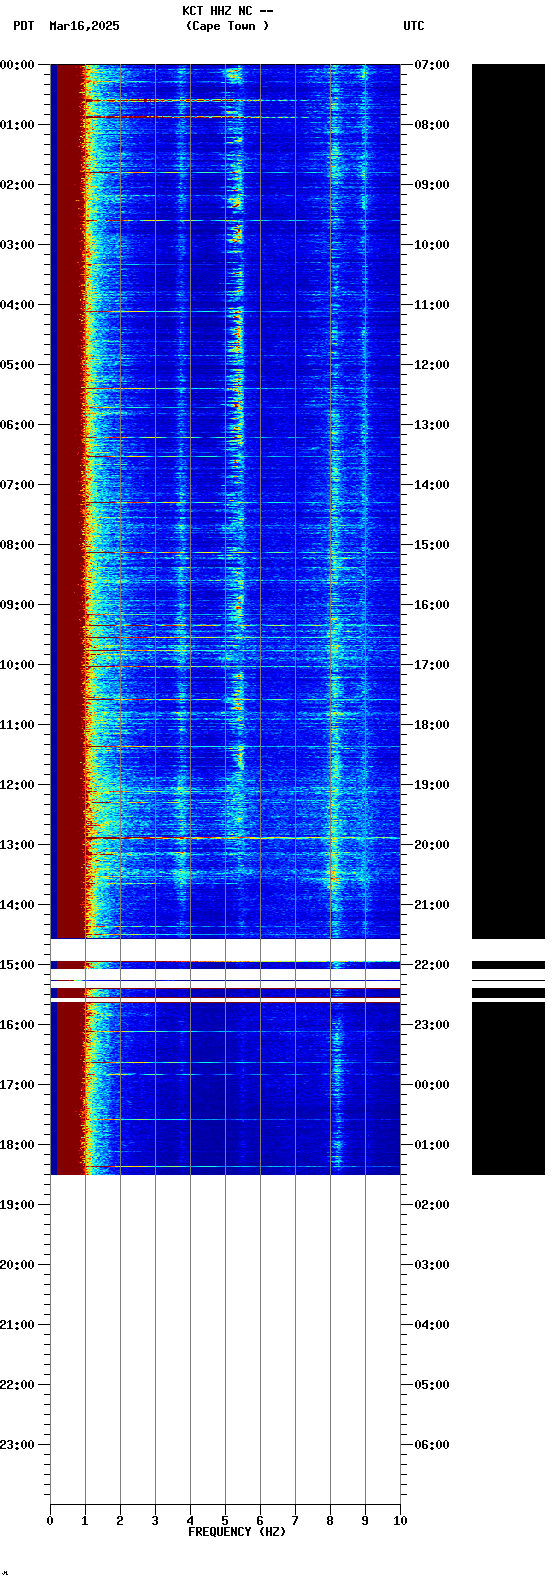The height and width of the screenshot is (1584, 552).
Task: Click the 12:00 PDT time tick label
Action: point(17,785)
